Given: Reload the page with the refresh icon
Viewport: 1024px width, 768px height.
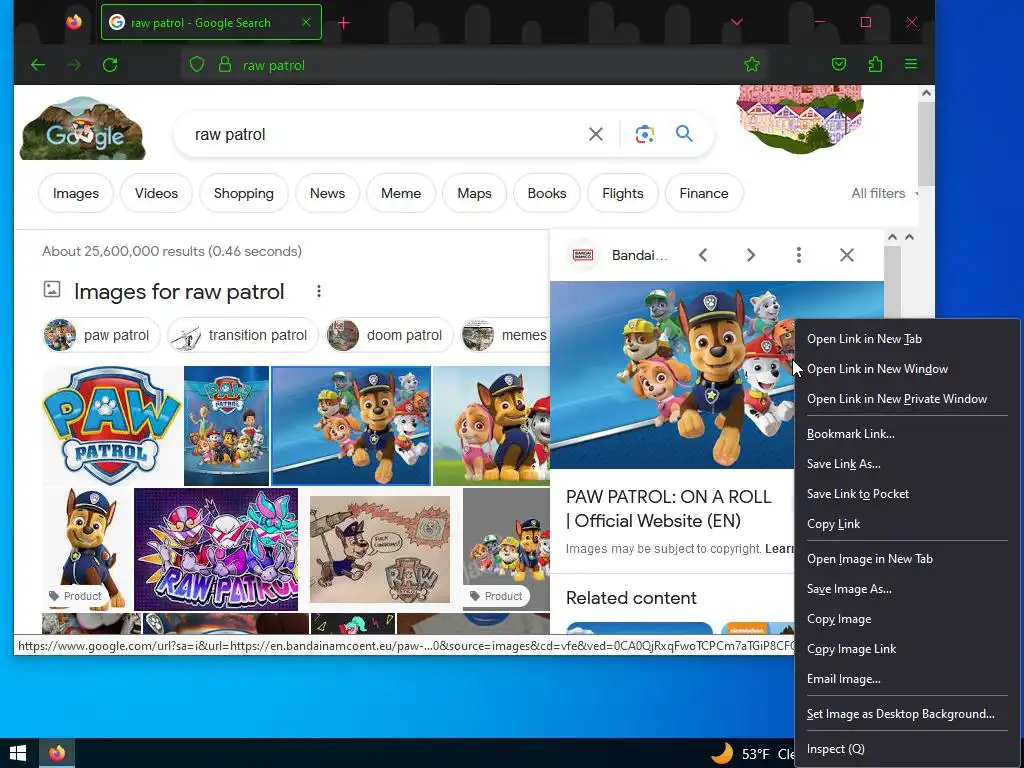Looking at the screenshot, I should coord(110,65).
